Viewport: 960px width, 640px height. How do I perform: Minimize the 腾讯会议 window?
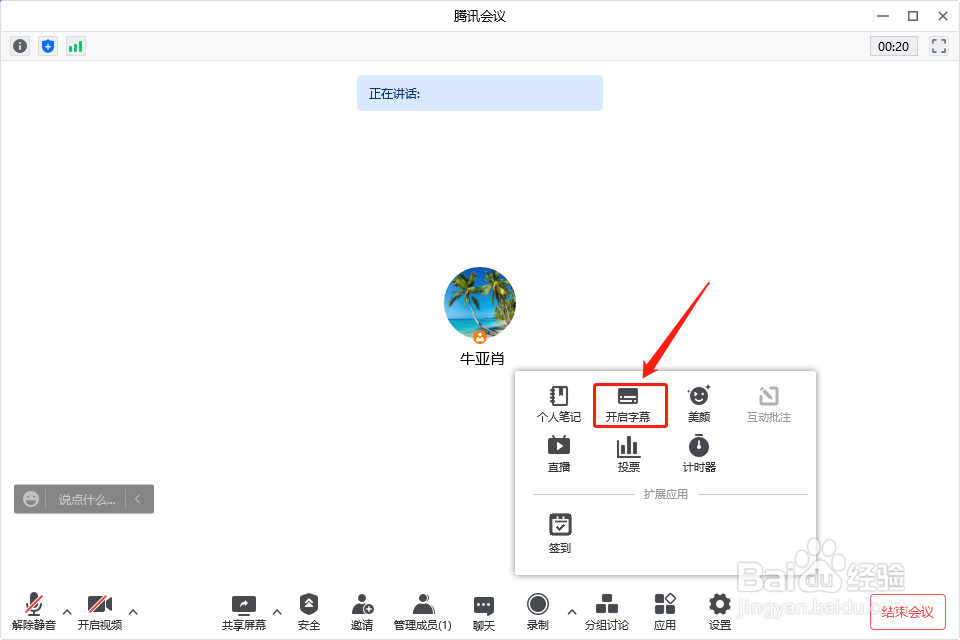[882, 16]
